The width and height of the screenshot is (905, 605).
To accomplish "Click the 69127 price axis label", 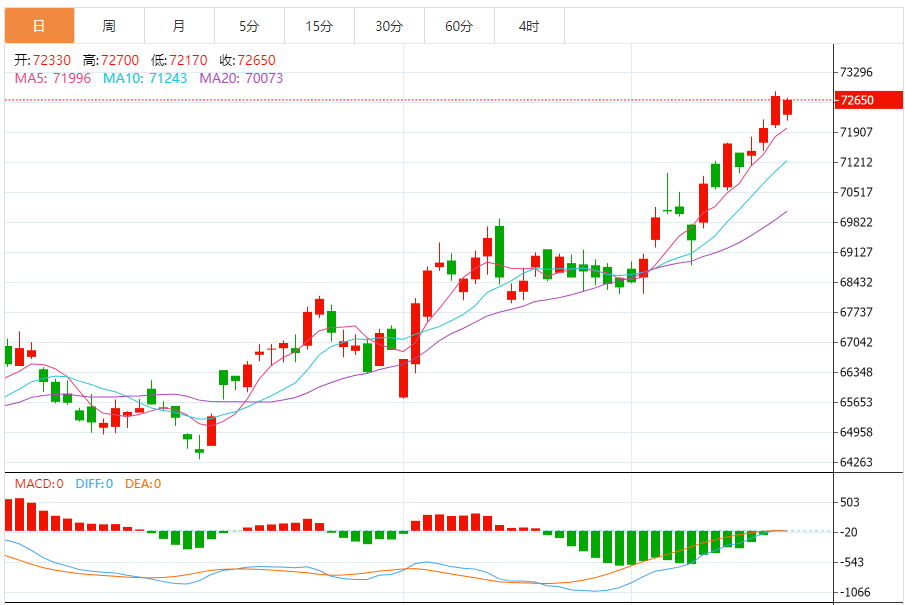I will tap(857, 252).
